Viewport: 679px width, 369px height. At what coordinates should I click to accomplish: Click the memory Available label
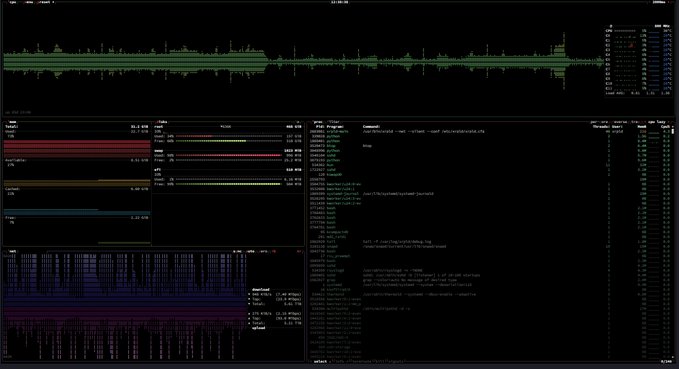(16, 160)
